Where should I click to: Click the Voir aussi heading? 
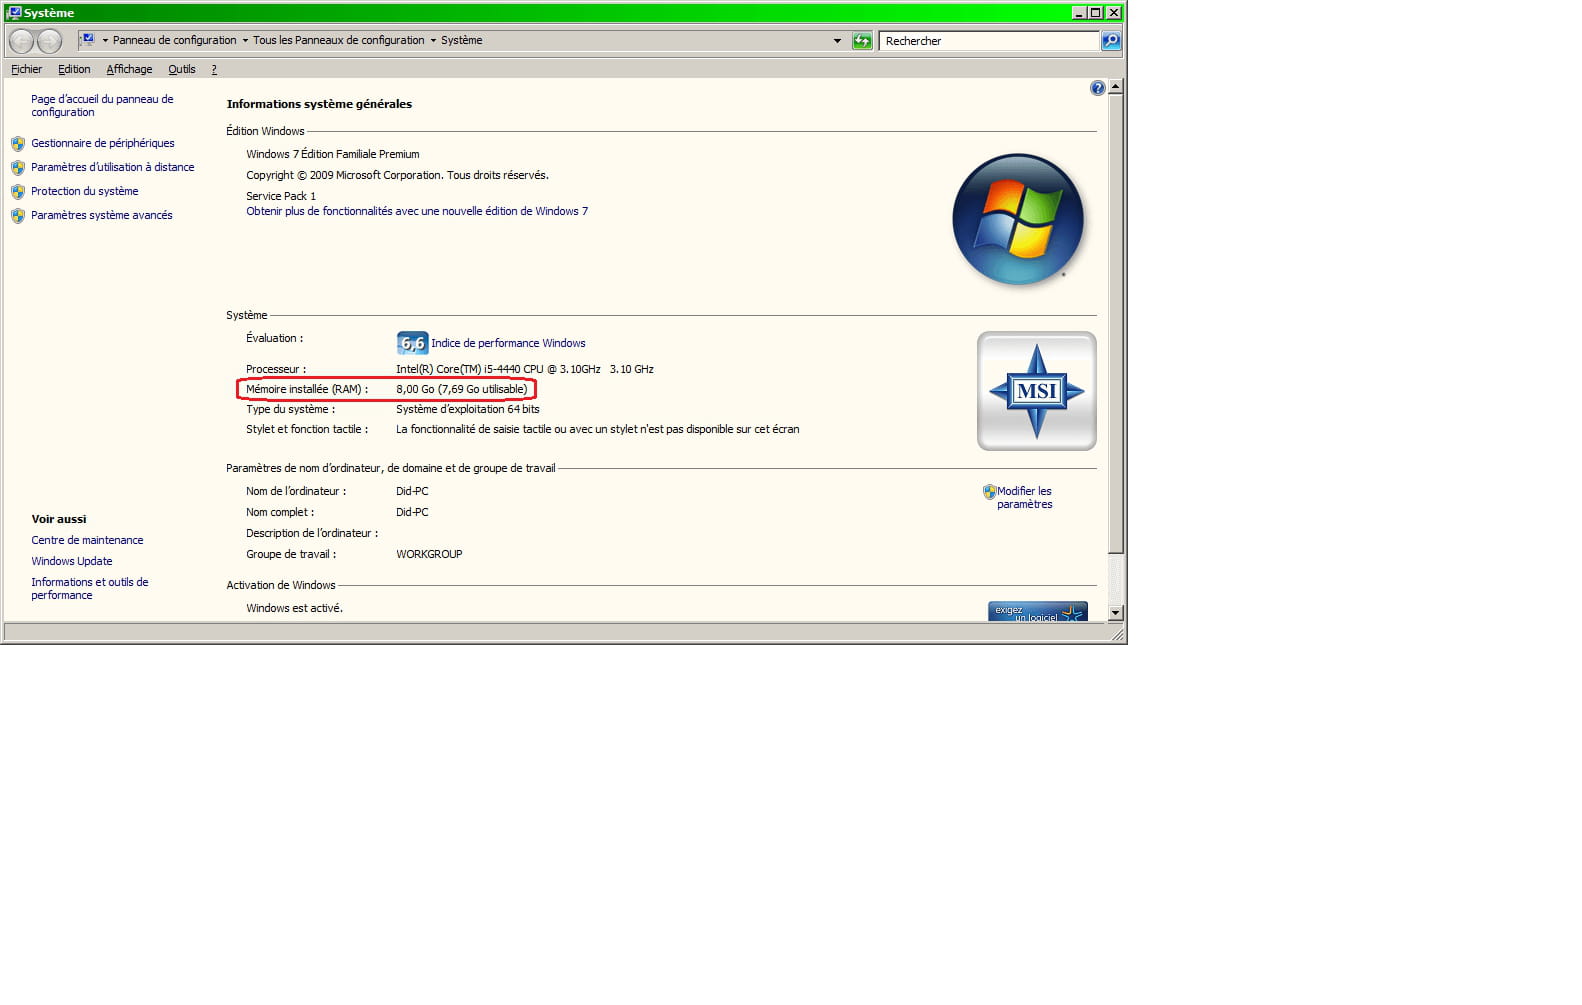click(59, 519)
